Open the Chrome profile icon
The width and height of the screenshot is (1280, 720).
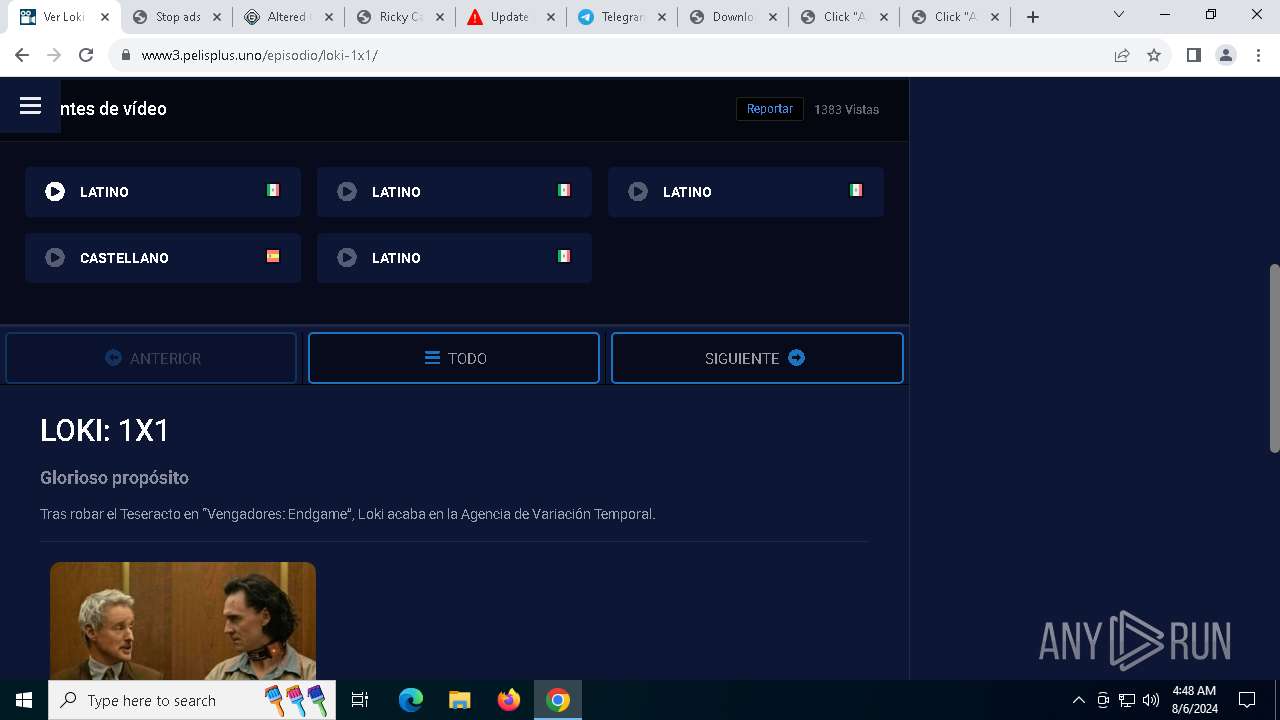[1226, 55]
